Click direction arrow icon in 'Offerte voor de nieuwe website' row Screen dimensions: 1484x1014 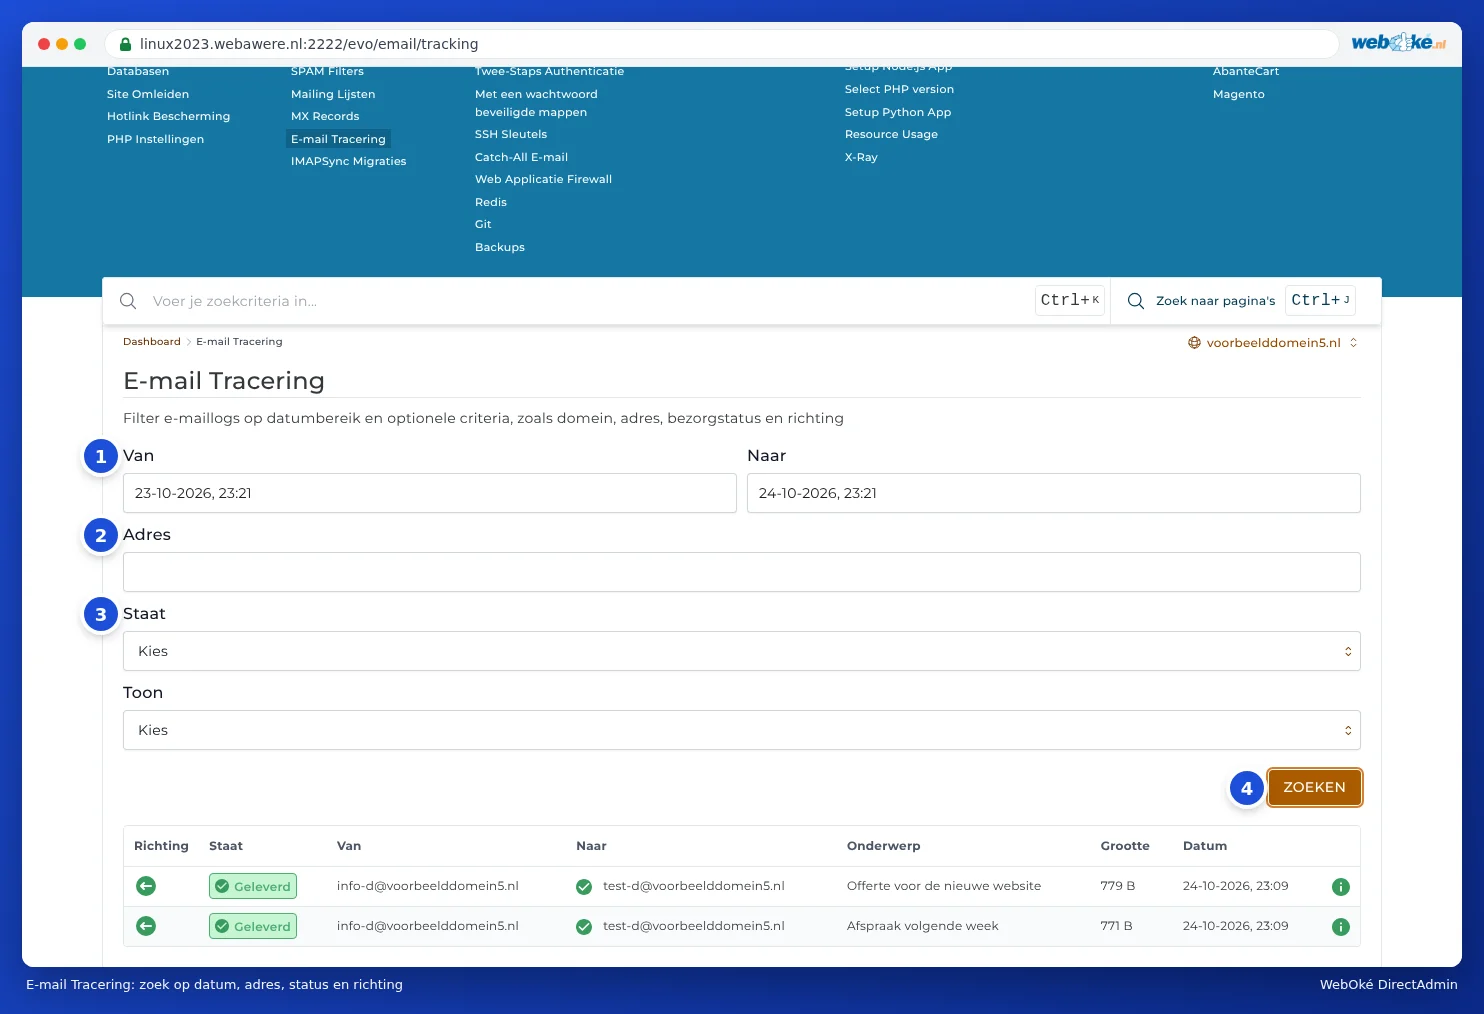(146, 886)
